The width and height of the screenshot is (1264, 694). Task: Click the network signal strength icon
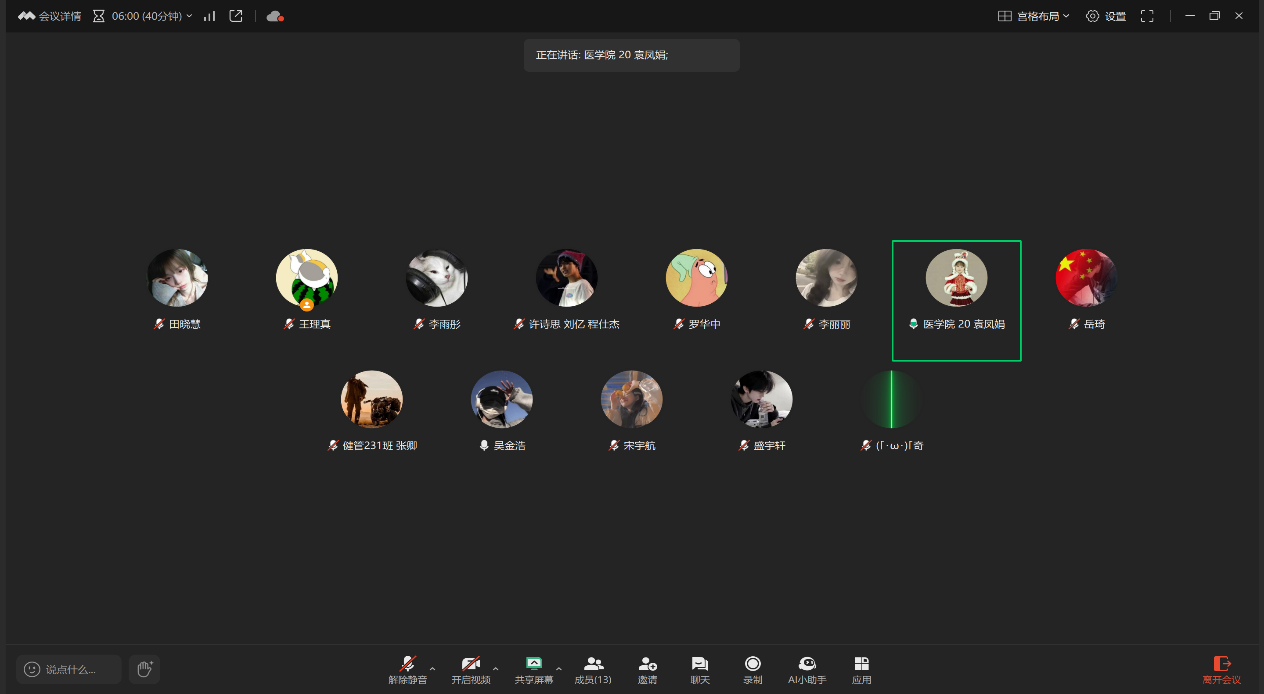pyautogui.click(x=210, y=16)
